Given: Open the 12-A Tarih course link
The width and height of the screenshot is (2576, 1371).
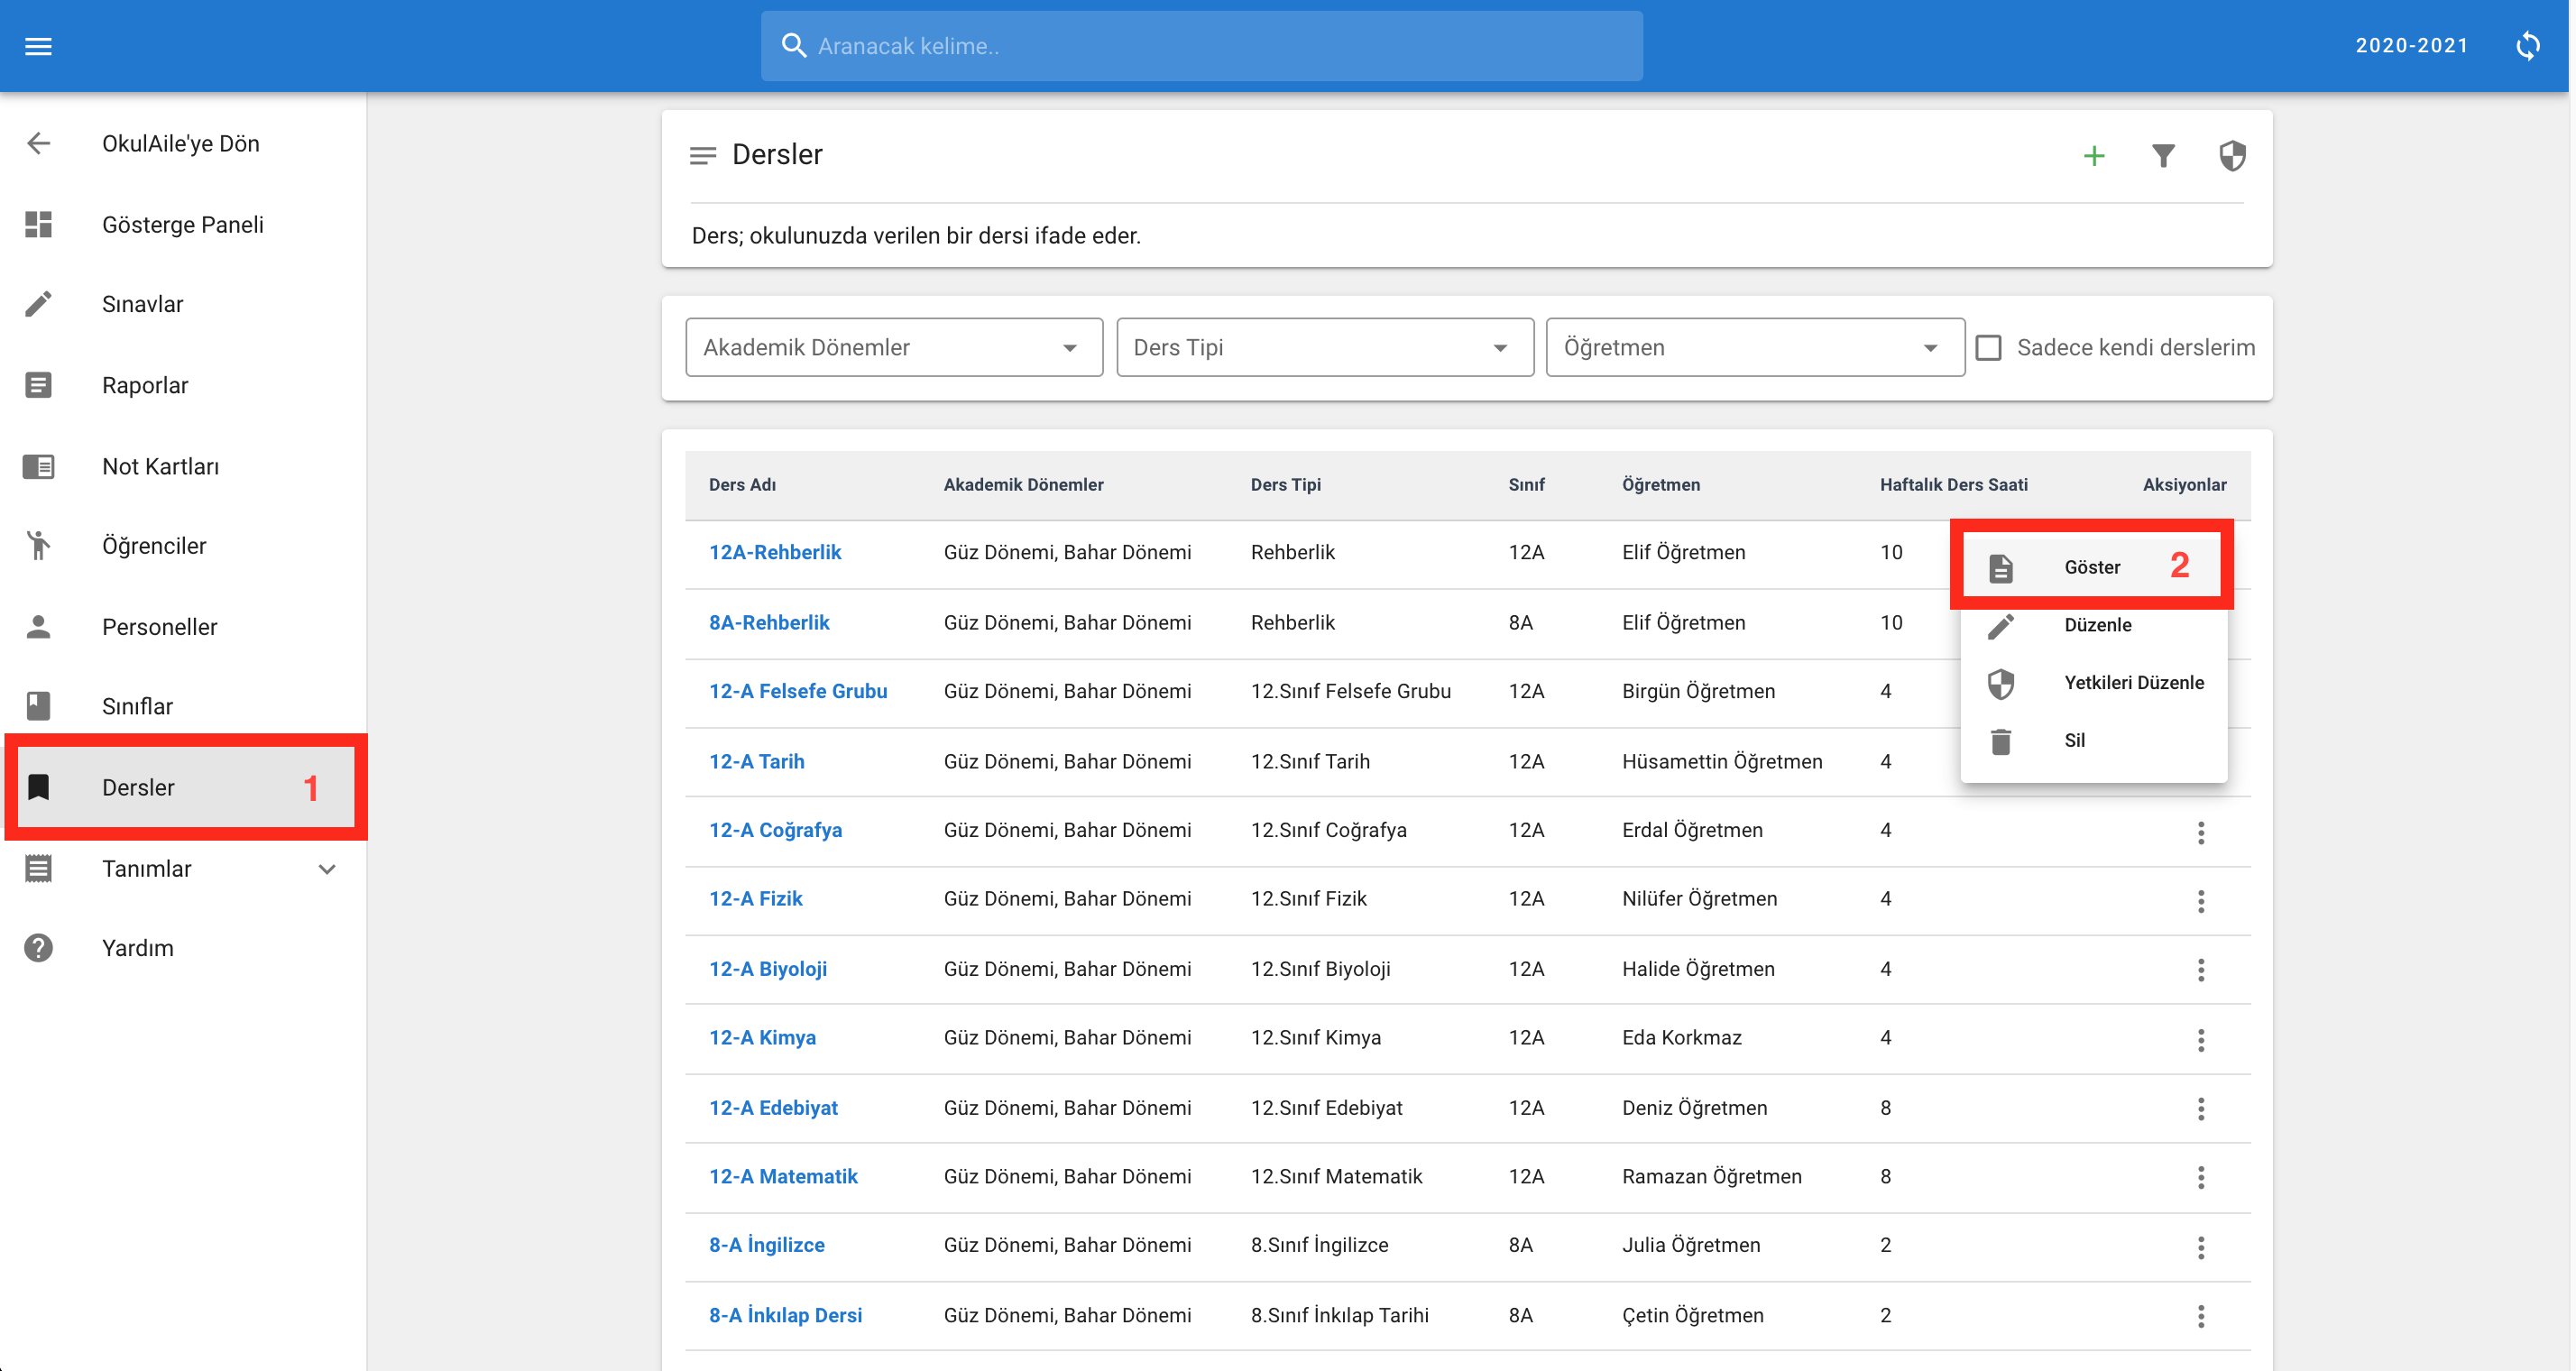Looking at the screenshot, I should tap(756, 761).
